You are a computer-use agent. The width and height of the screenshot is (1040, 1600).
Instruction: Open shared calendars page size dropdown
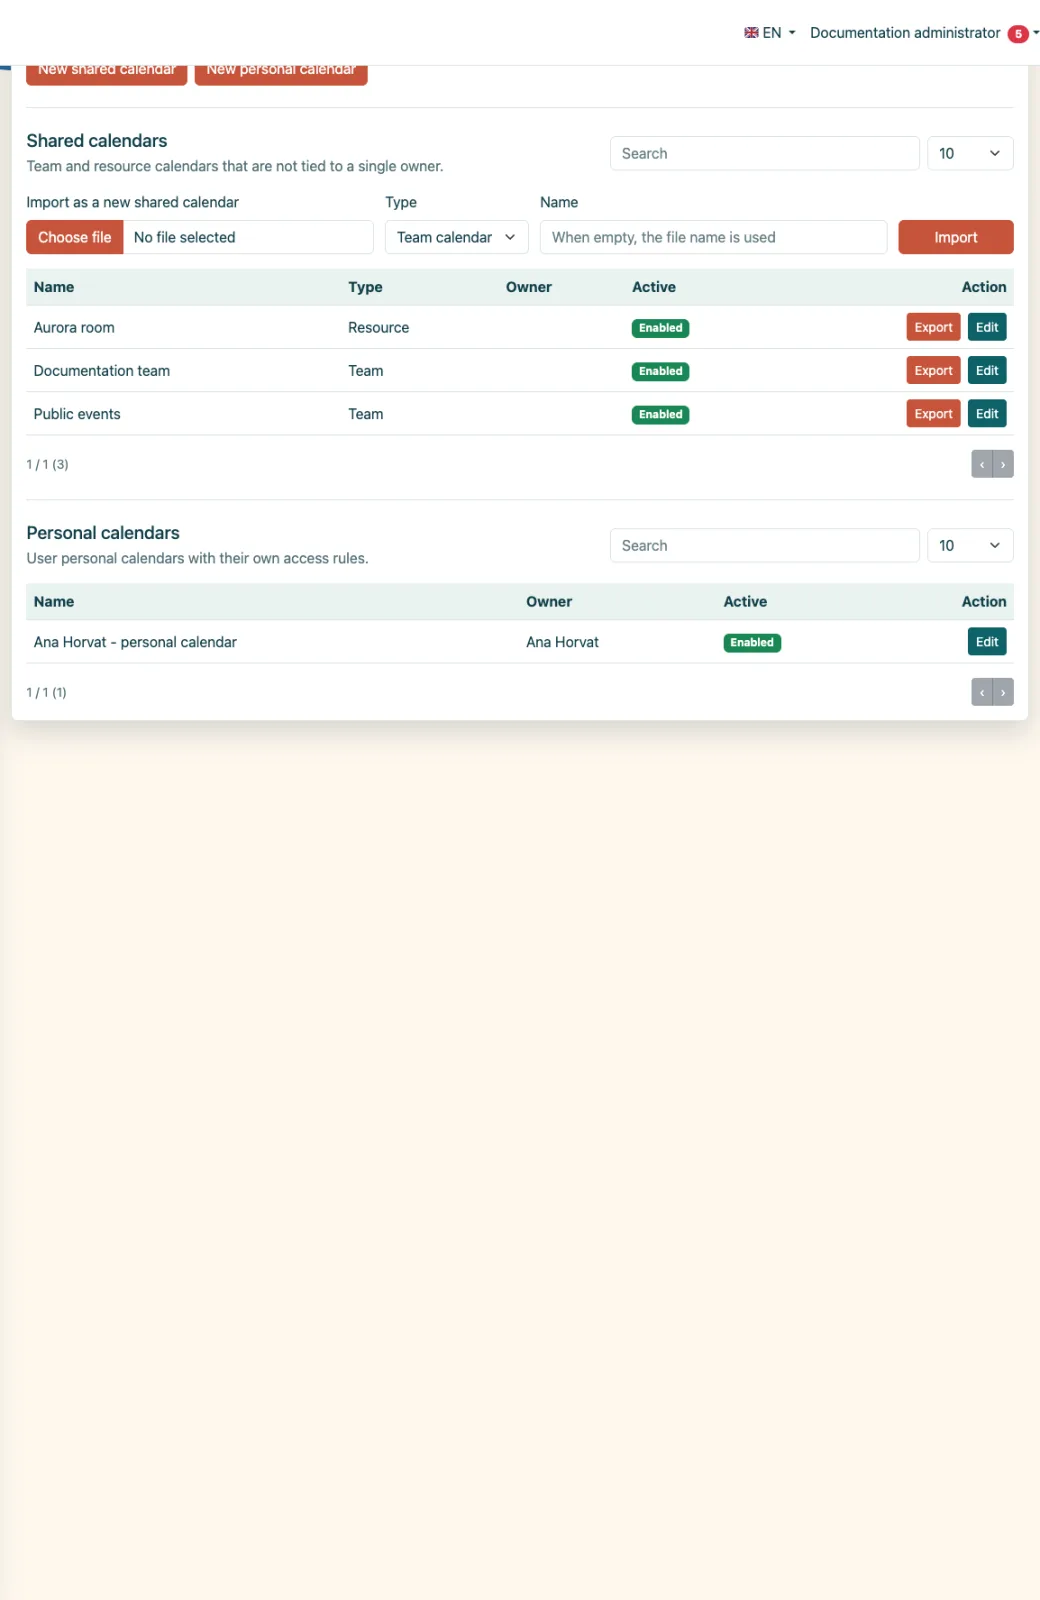tap(970, 153)
